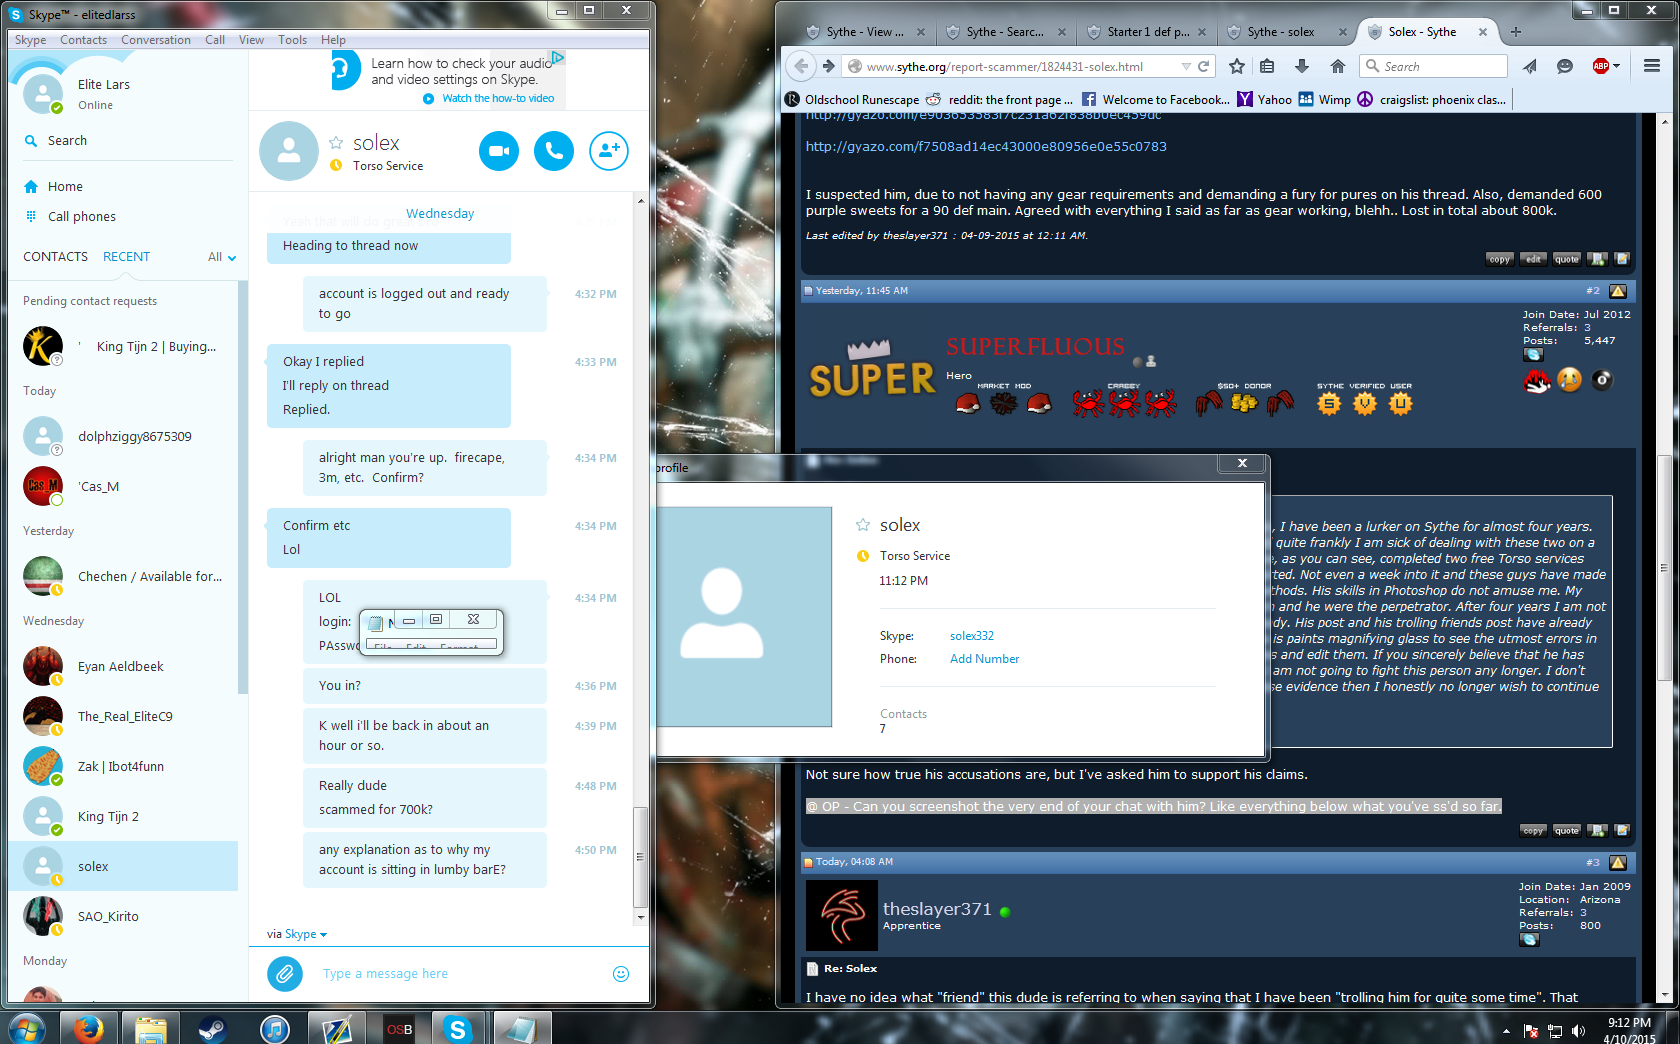The height and width of the screenshot is (1044, 1680).
Task: Favorite solex using the star in chat header
Action: (336, 143)
